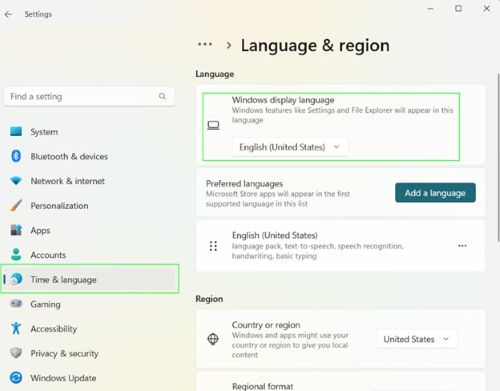500x391 pixels.
Task: Open United States country dropdown
Action: [x=417, y=339]
